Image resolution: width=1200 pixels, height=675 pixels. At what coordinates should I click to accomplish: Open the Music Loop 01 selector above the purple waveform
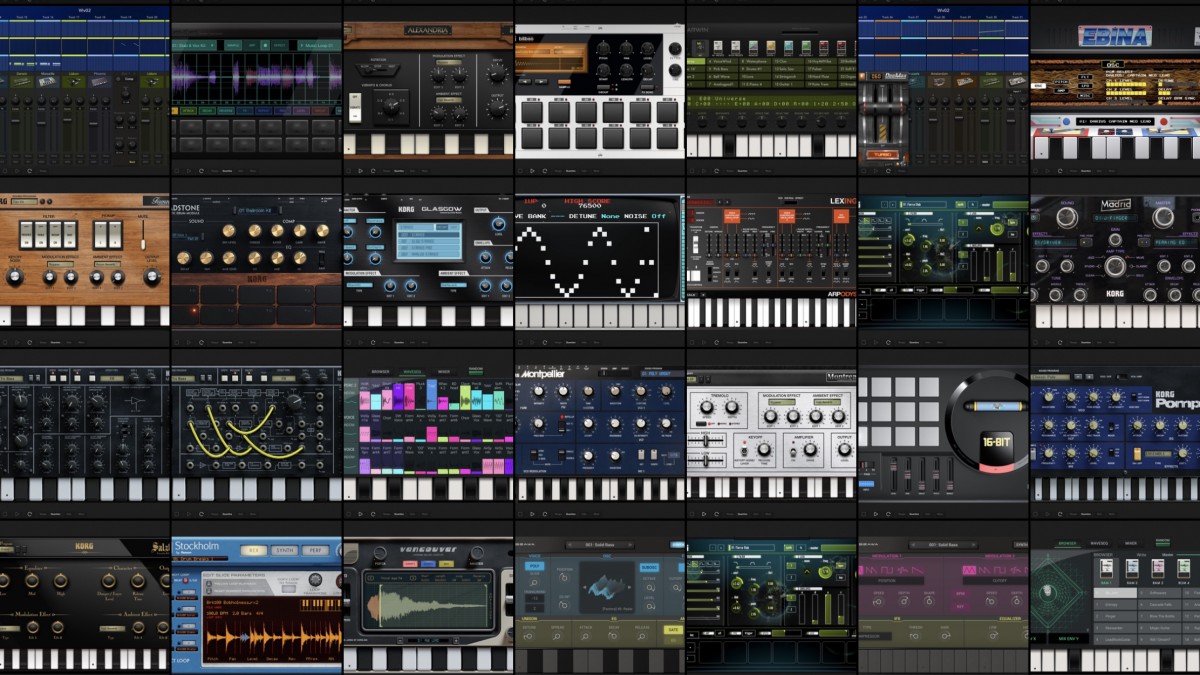(x=320, y=45)
